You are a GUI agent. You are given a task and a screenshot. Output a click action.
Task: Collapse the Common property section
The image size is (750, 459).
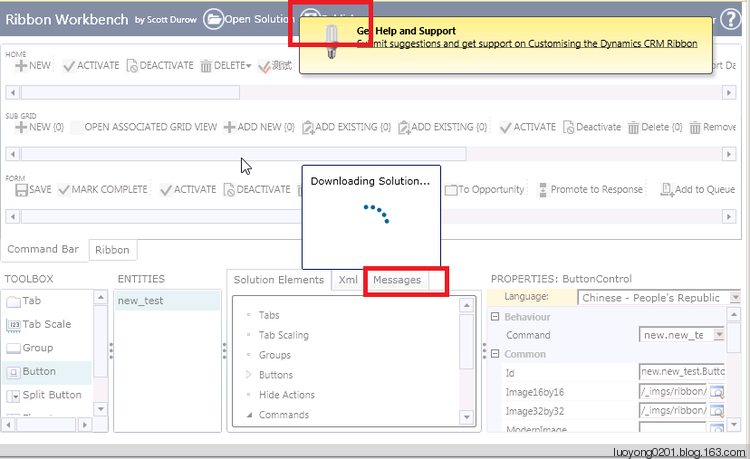coord(495,354)
